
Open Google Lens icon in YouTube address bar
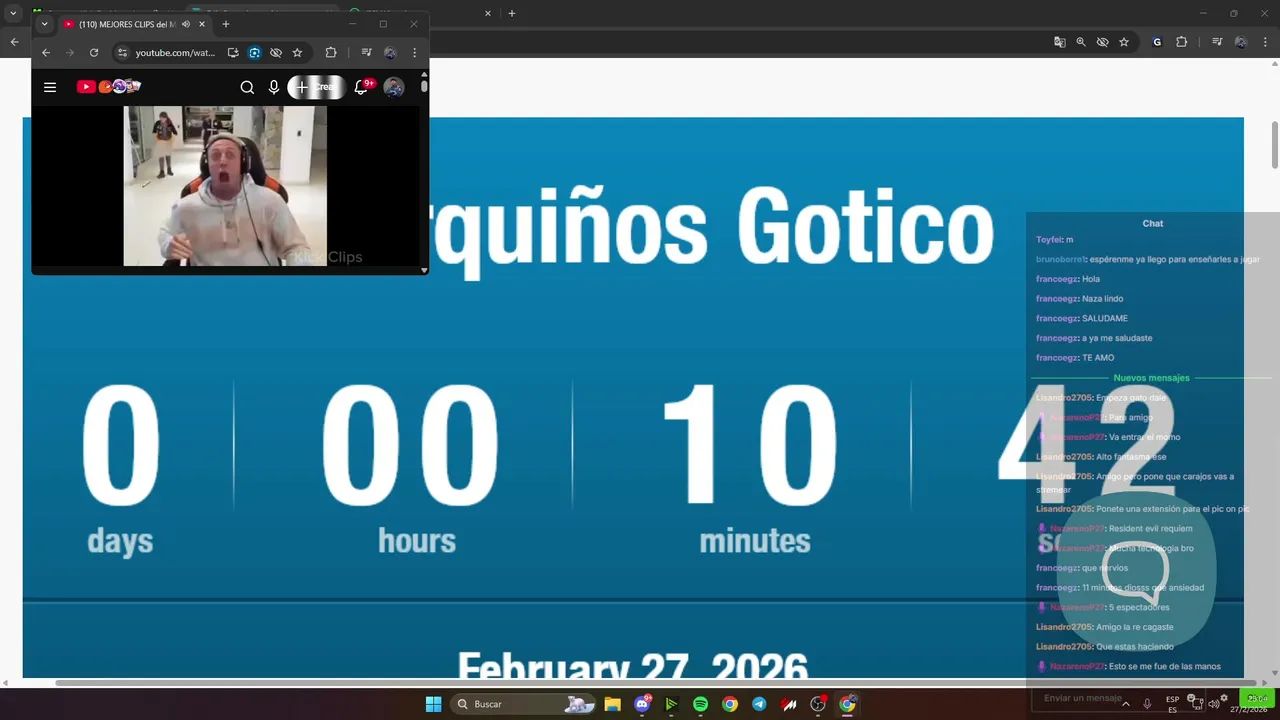(x=255, y=52)
